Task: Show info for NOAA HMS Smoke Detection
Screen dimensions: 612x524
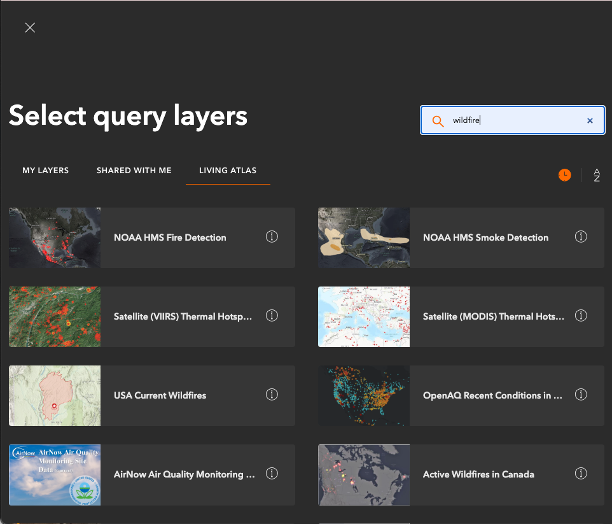Action: pyautogui.click(x=581, y=236)
